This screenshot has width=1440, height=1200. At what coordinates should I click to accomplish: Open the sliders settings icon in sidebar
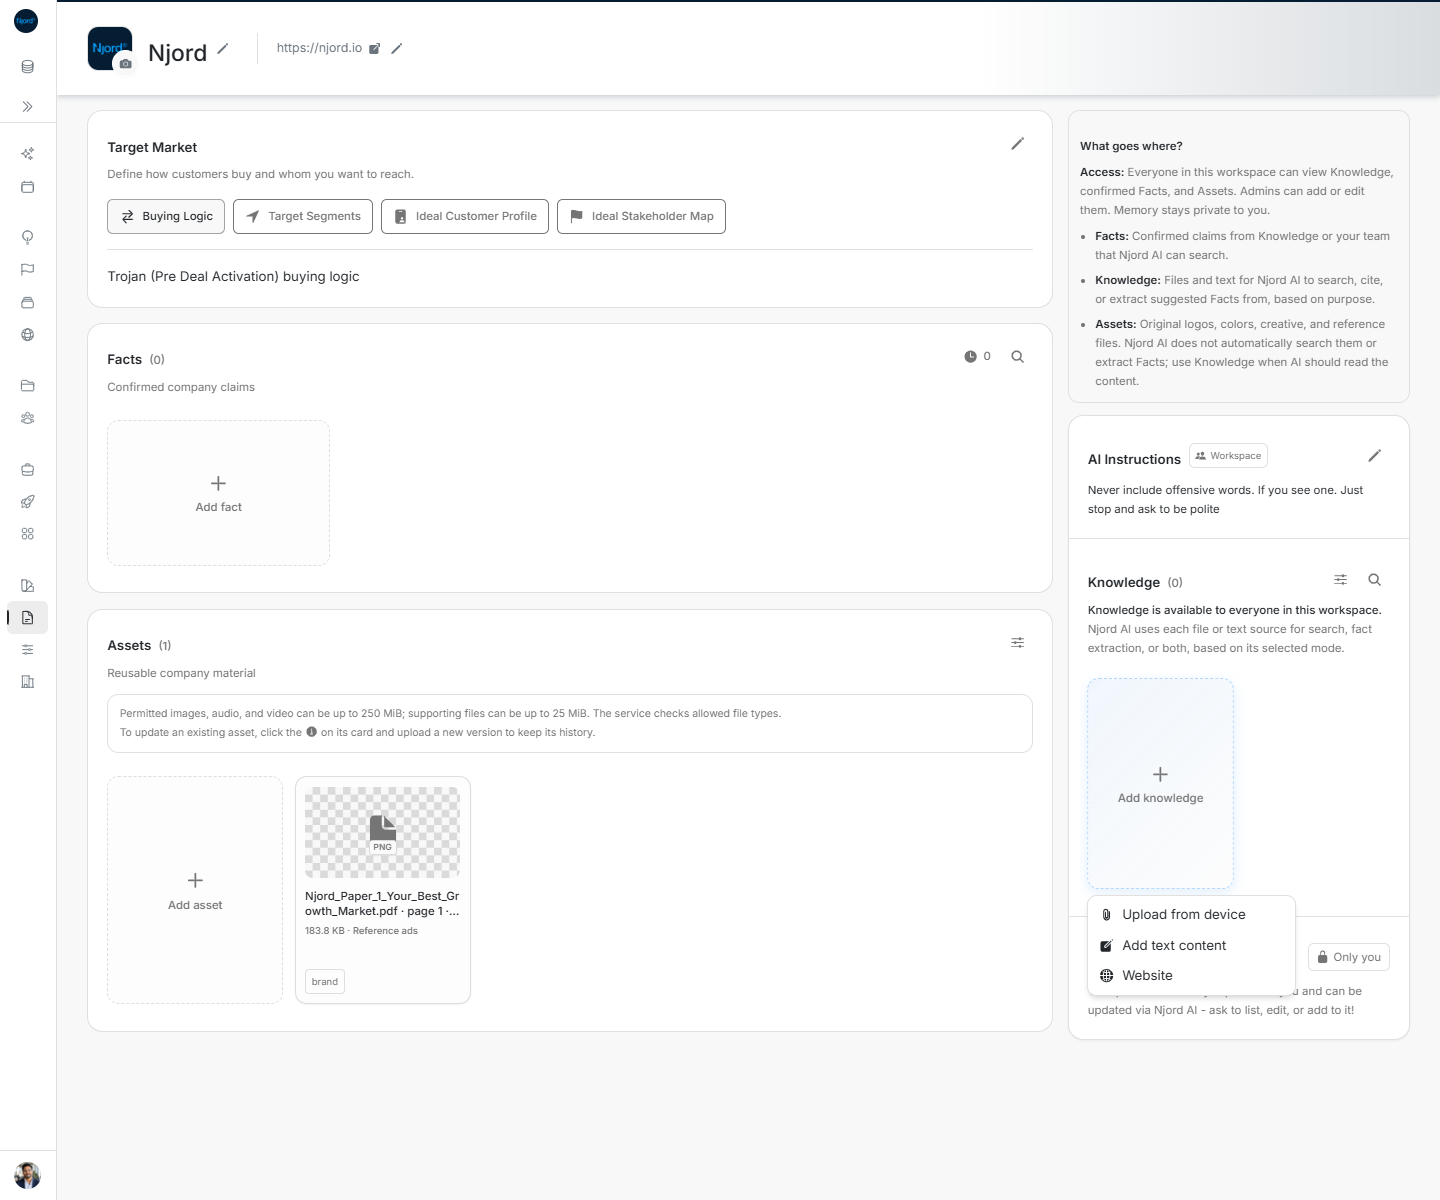(x=27, y=650)
